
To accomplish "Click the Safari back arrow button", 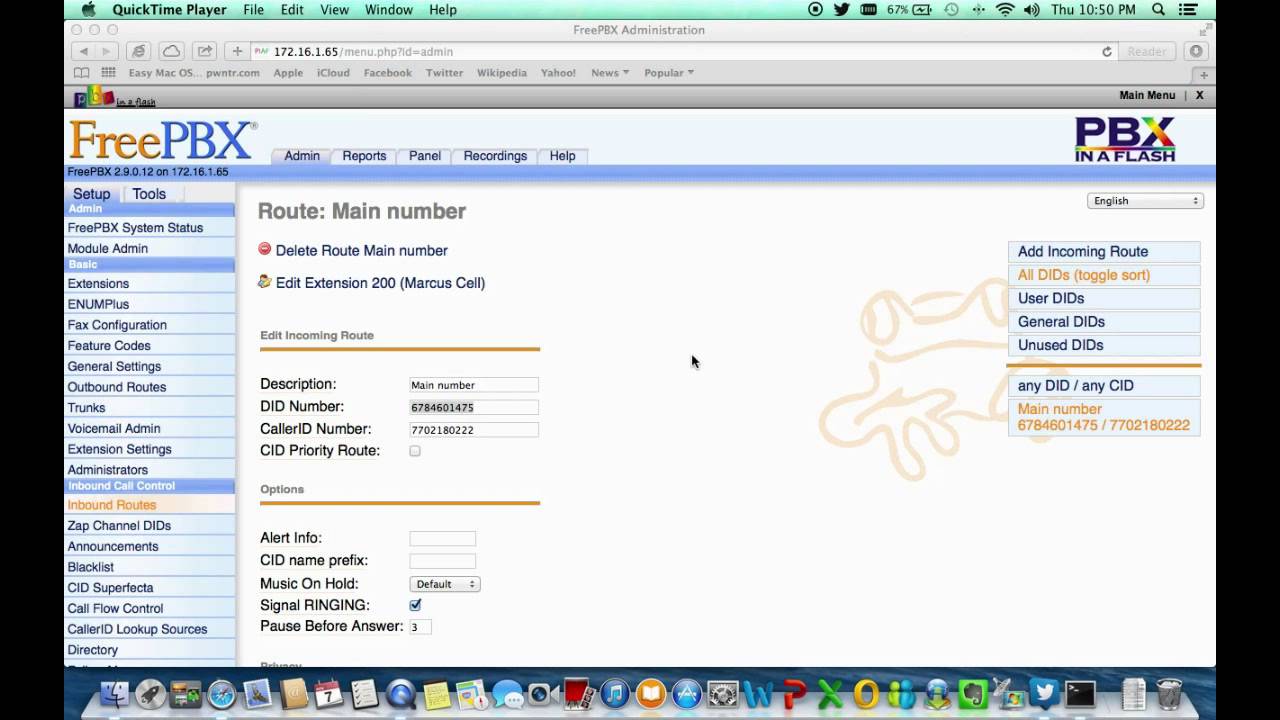I will point(85,51).
